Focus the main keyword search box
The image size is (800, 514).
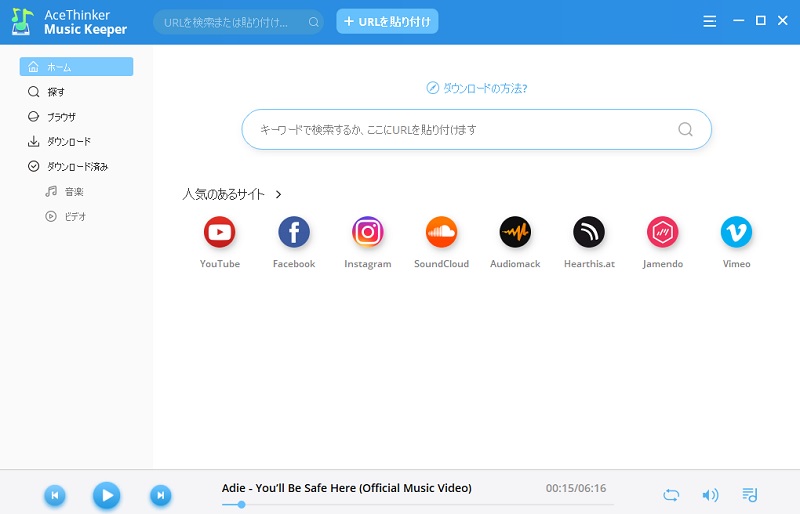point(477,130)
